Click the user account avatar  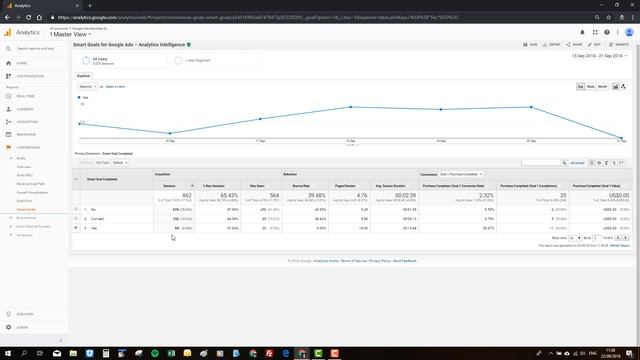[629, 32]
